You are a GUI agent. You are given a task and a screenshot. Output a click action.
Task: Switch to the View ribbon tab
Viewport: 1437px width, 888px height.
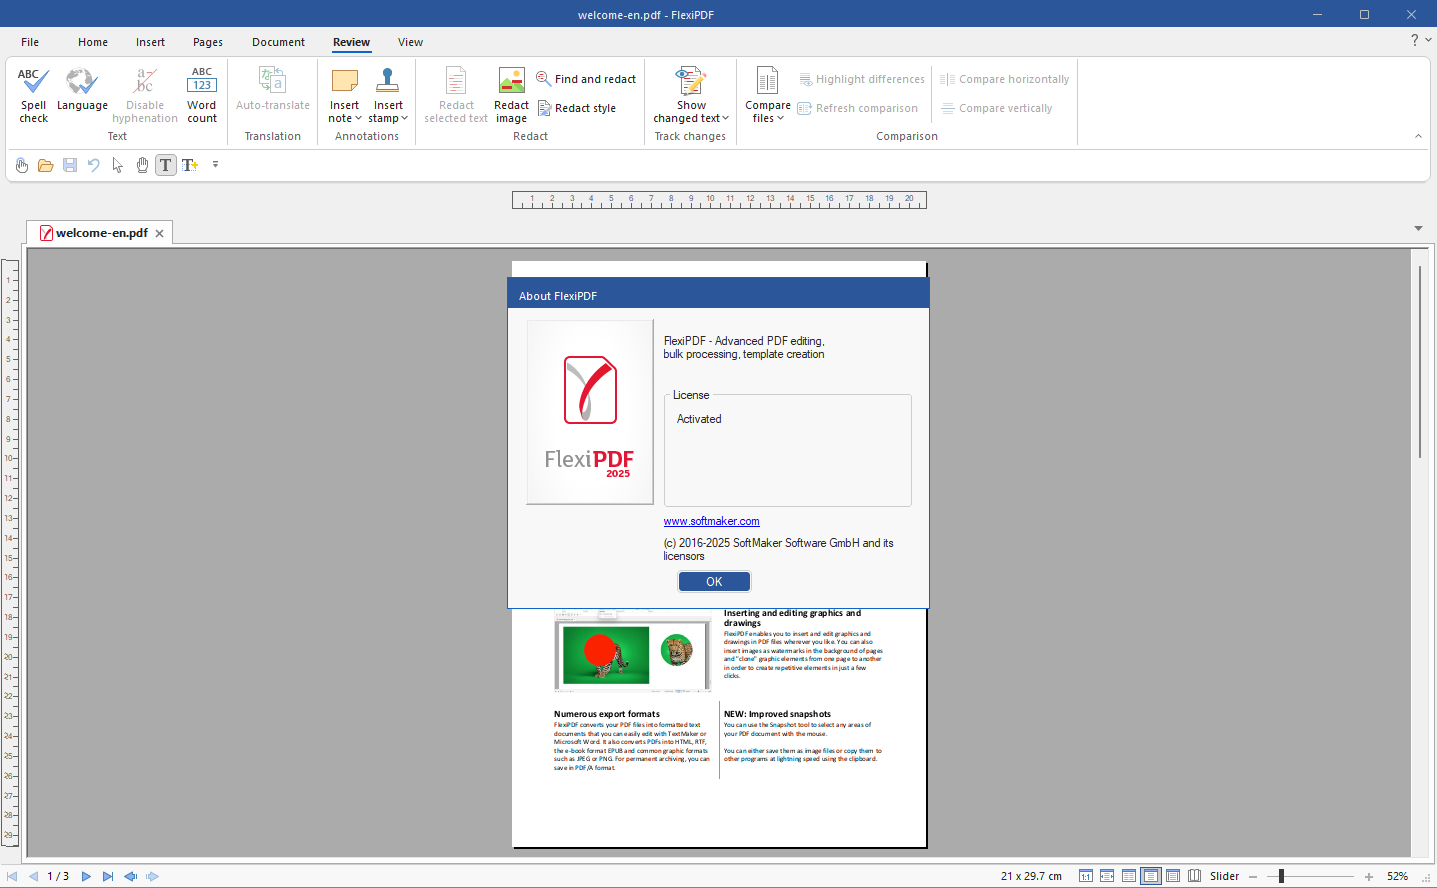pos(410,42)
